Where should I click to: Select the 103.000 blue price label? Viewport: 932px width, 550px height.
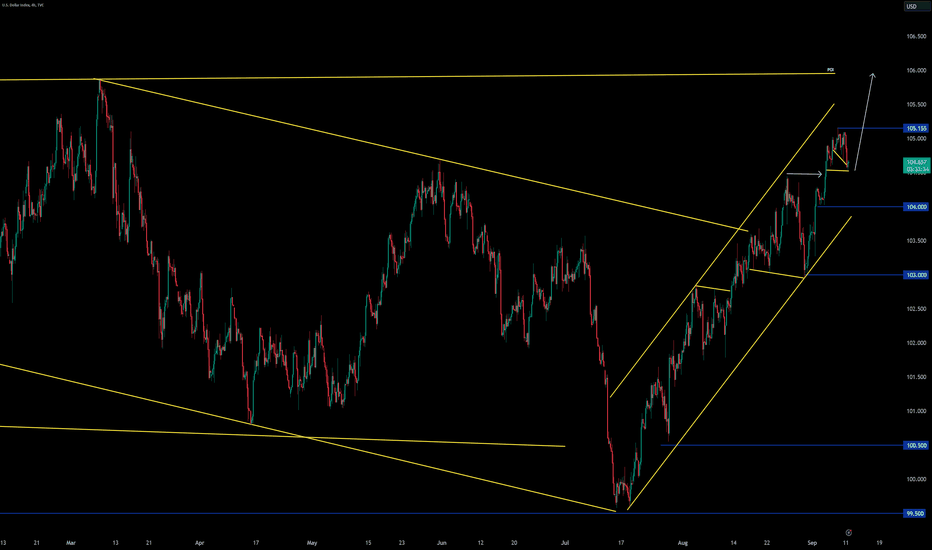coord(916,275)
